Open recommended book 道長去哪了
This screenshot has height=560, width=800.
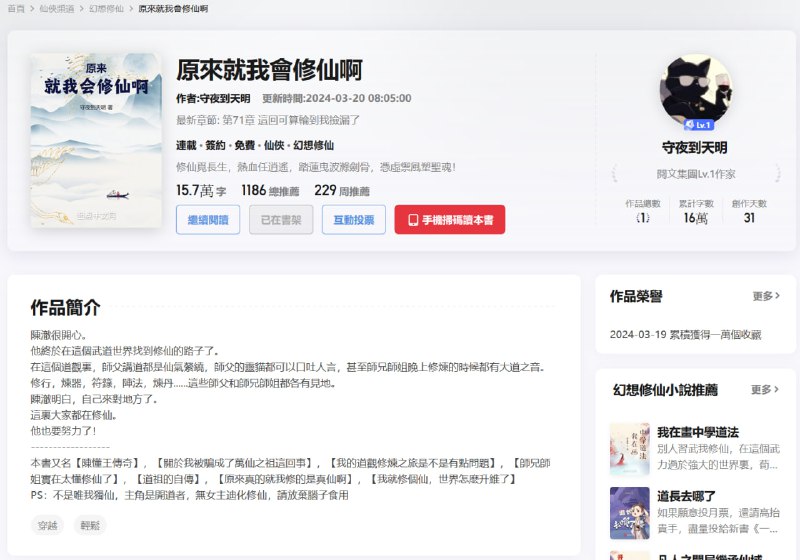click(x=686, y=496)
